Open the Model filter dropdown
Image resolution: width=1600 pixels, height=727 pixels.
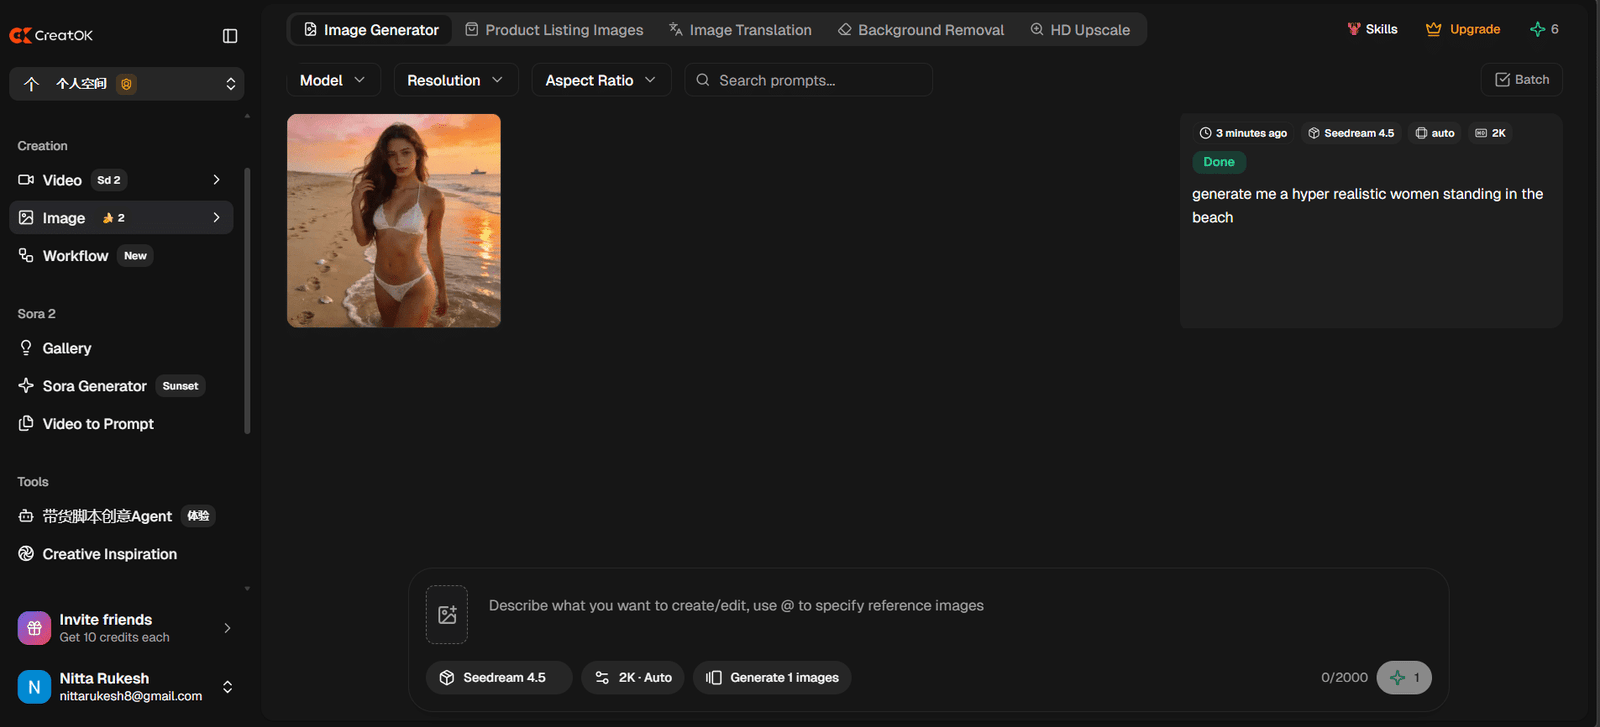[x=333, y=80]
